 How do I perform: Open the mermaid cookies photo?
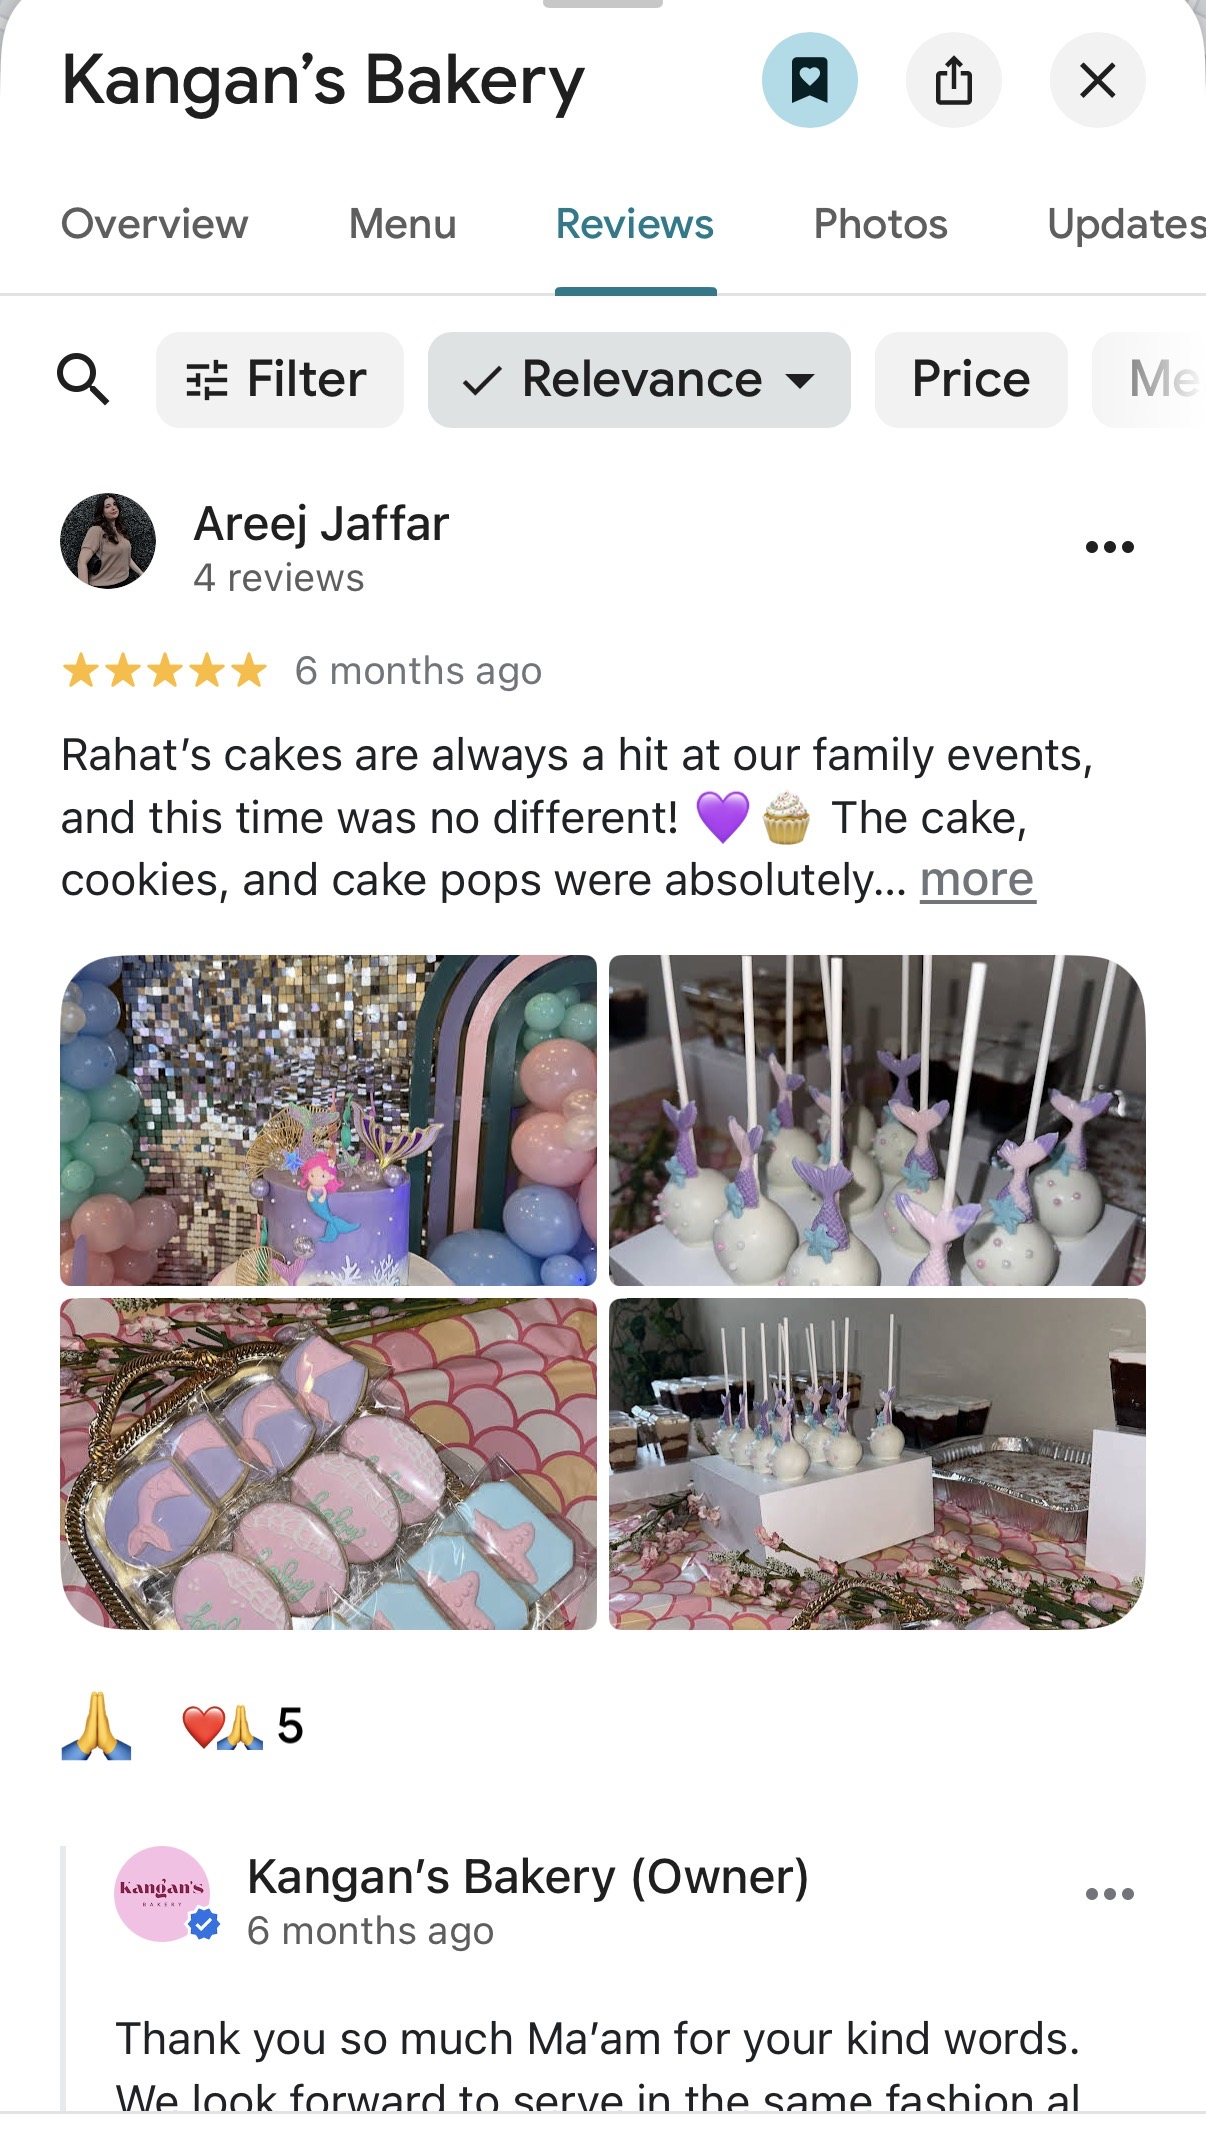coord(328,1464)
